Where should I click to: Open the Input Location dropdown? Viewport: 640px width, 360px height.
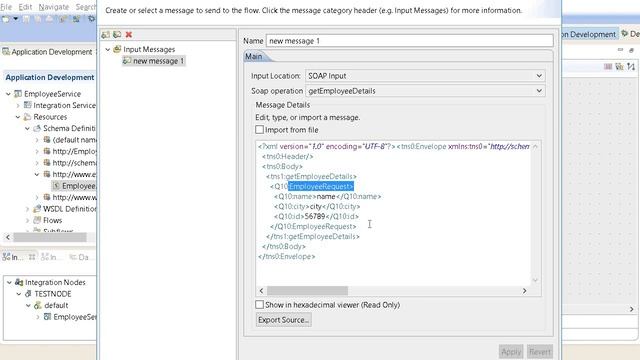coord(425,76)
